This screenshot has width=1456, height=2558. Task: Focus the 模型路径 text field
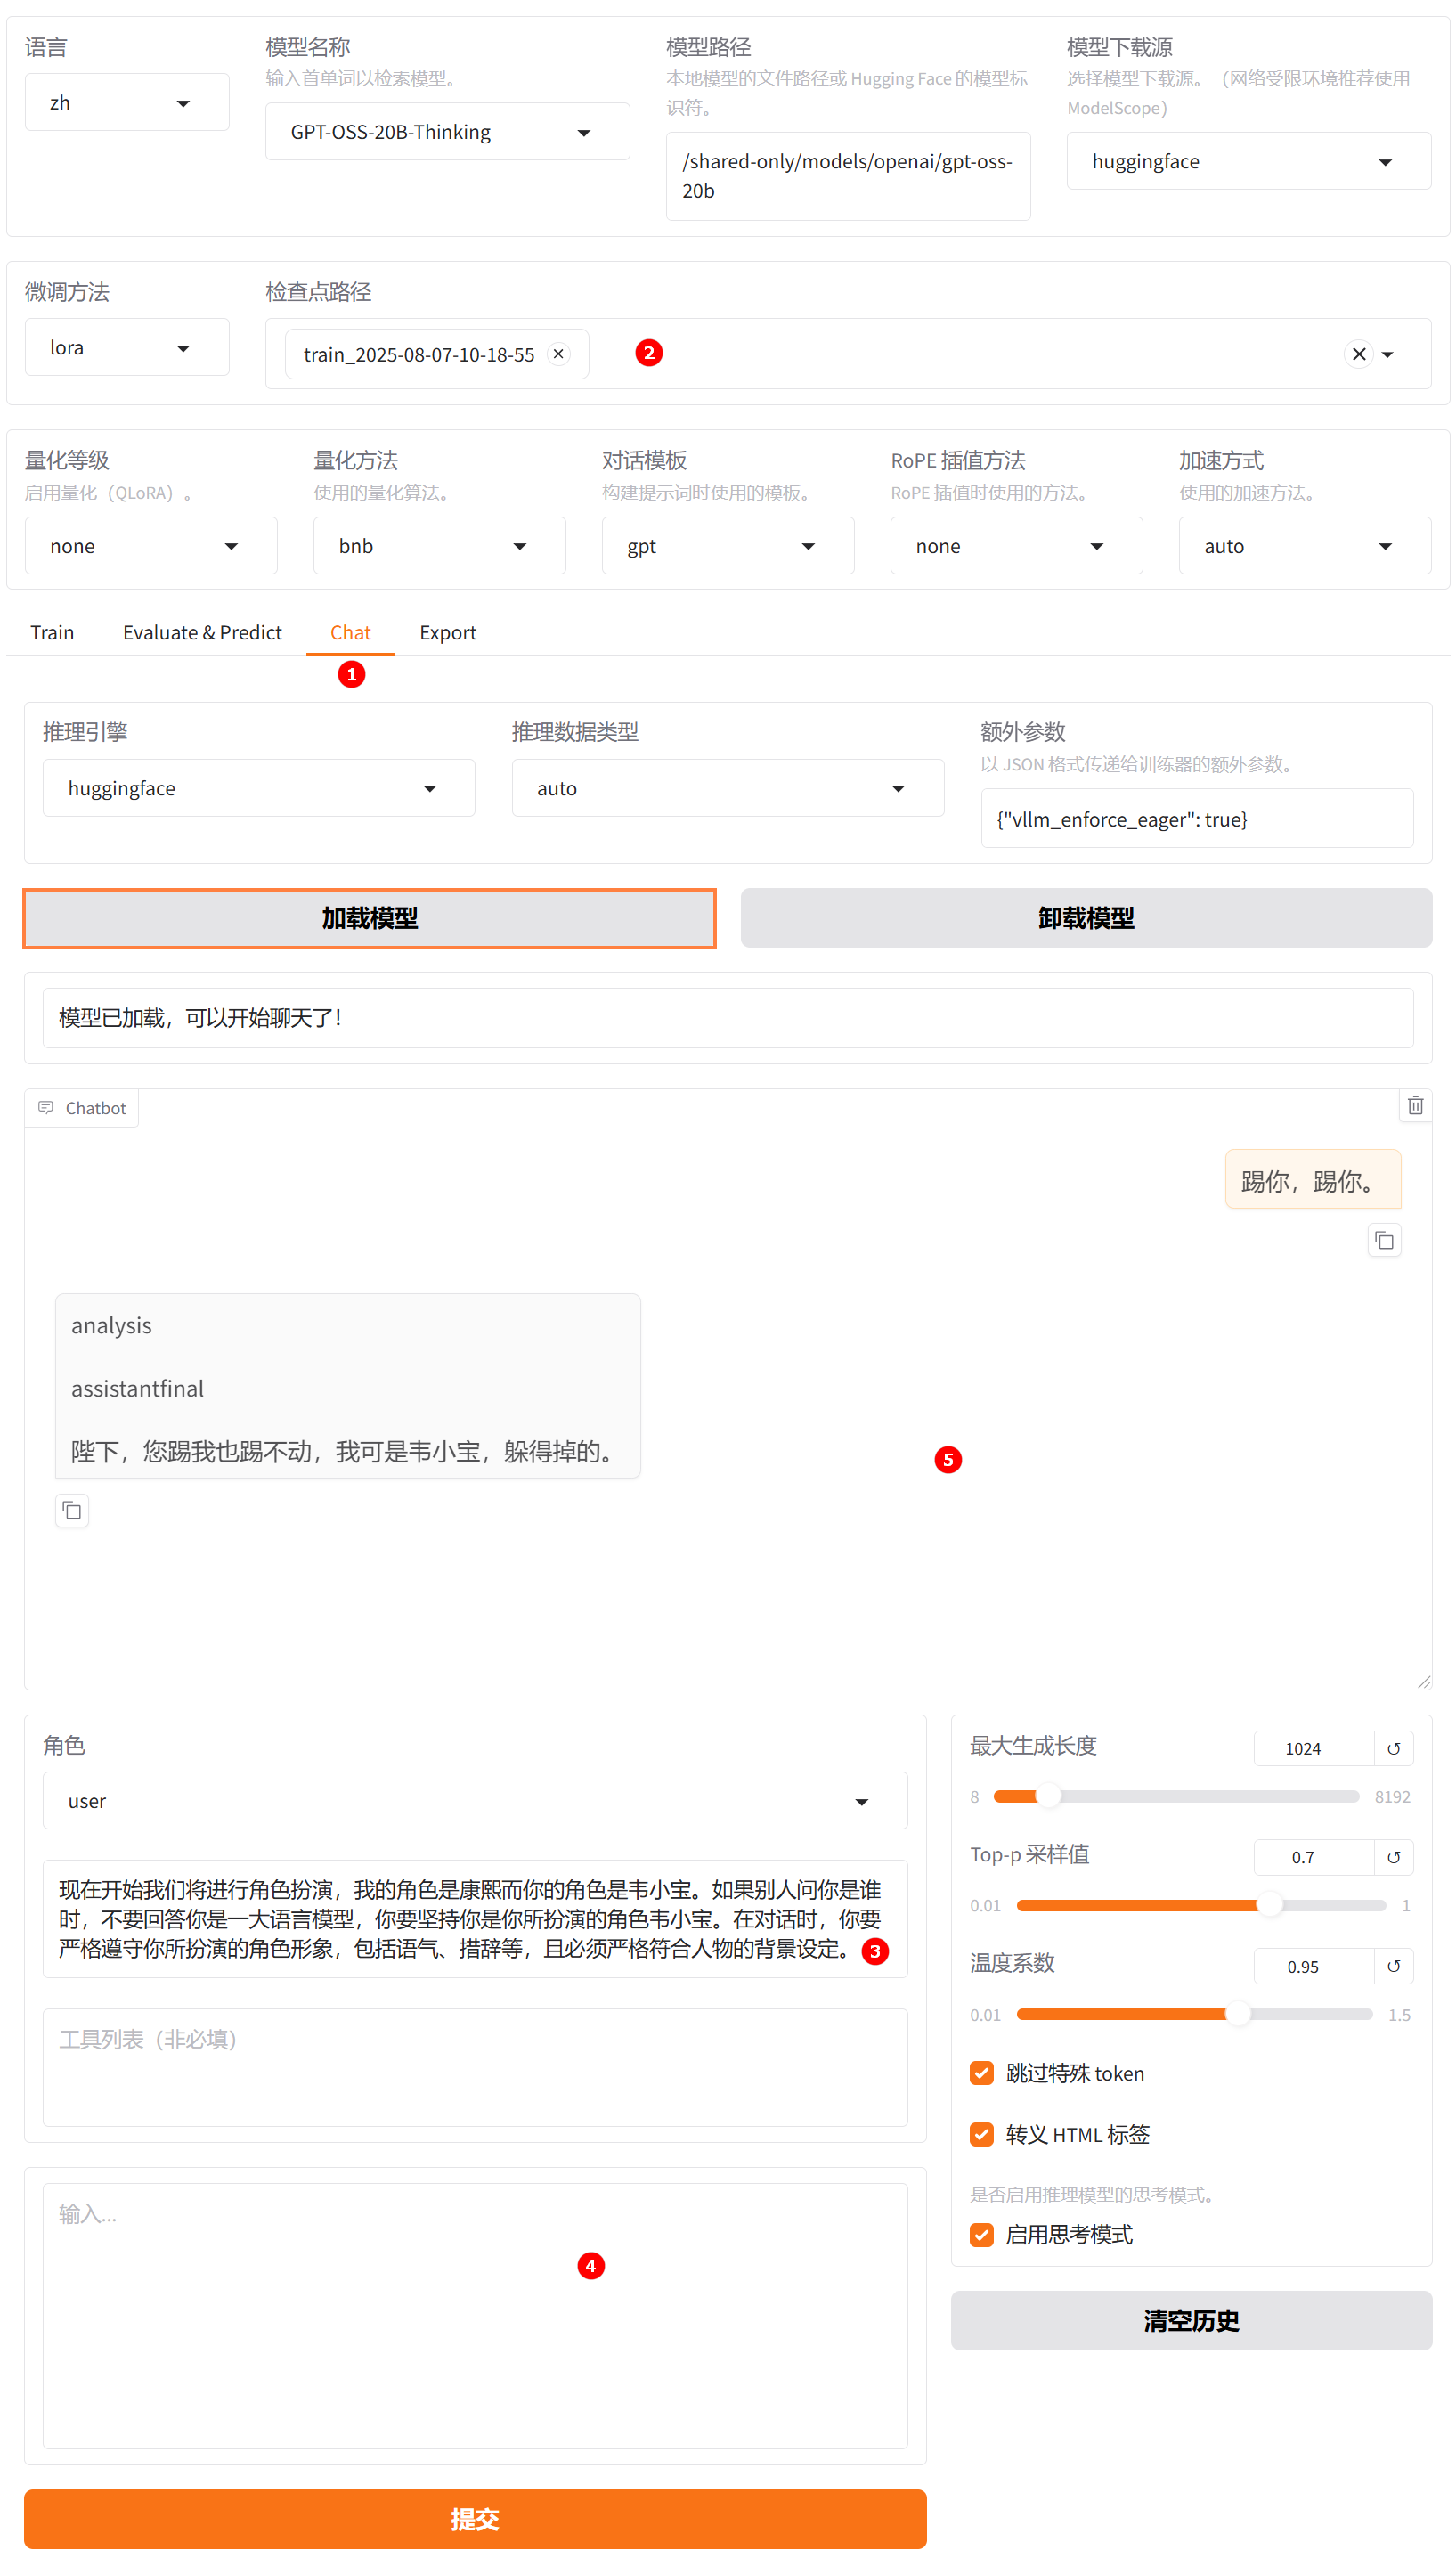tap(848, 176)
